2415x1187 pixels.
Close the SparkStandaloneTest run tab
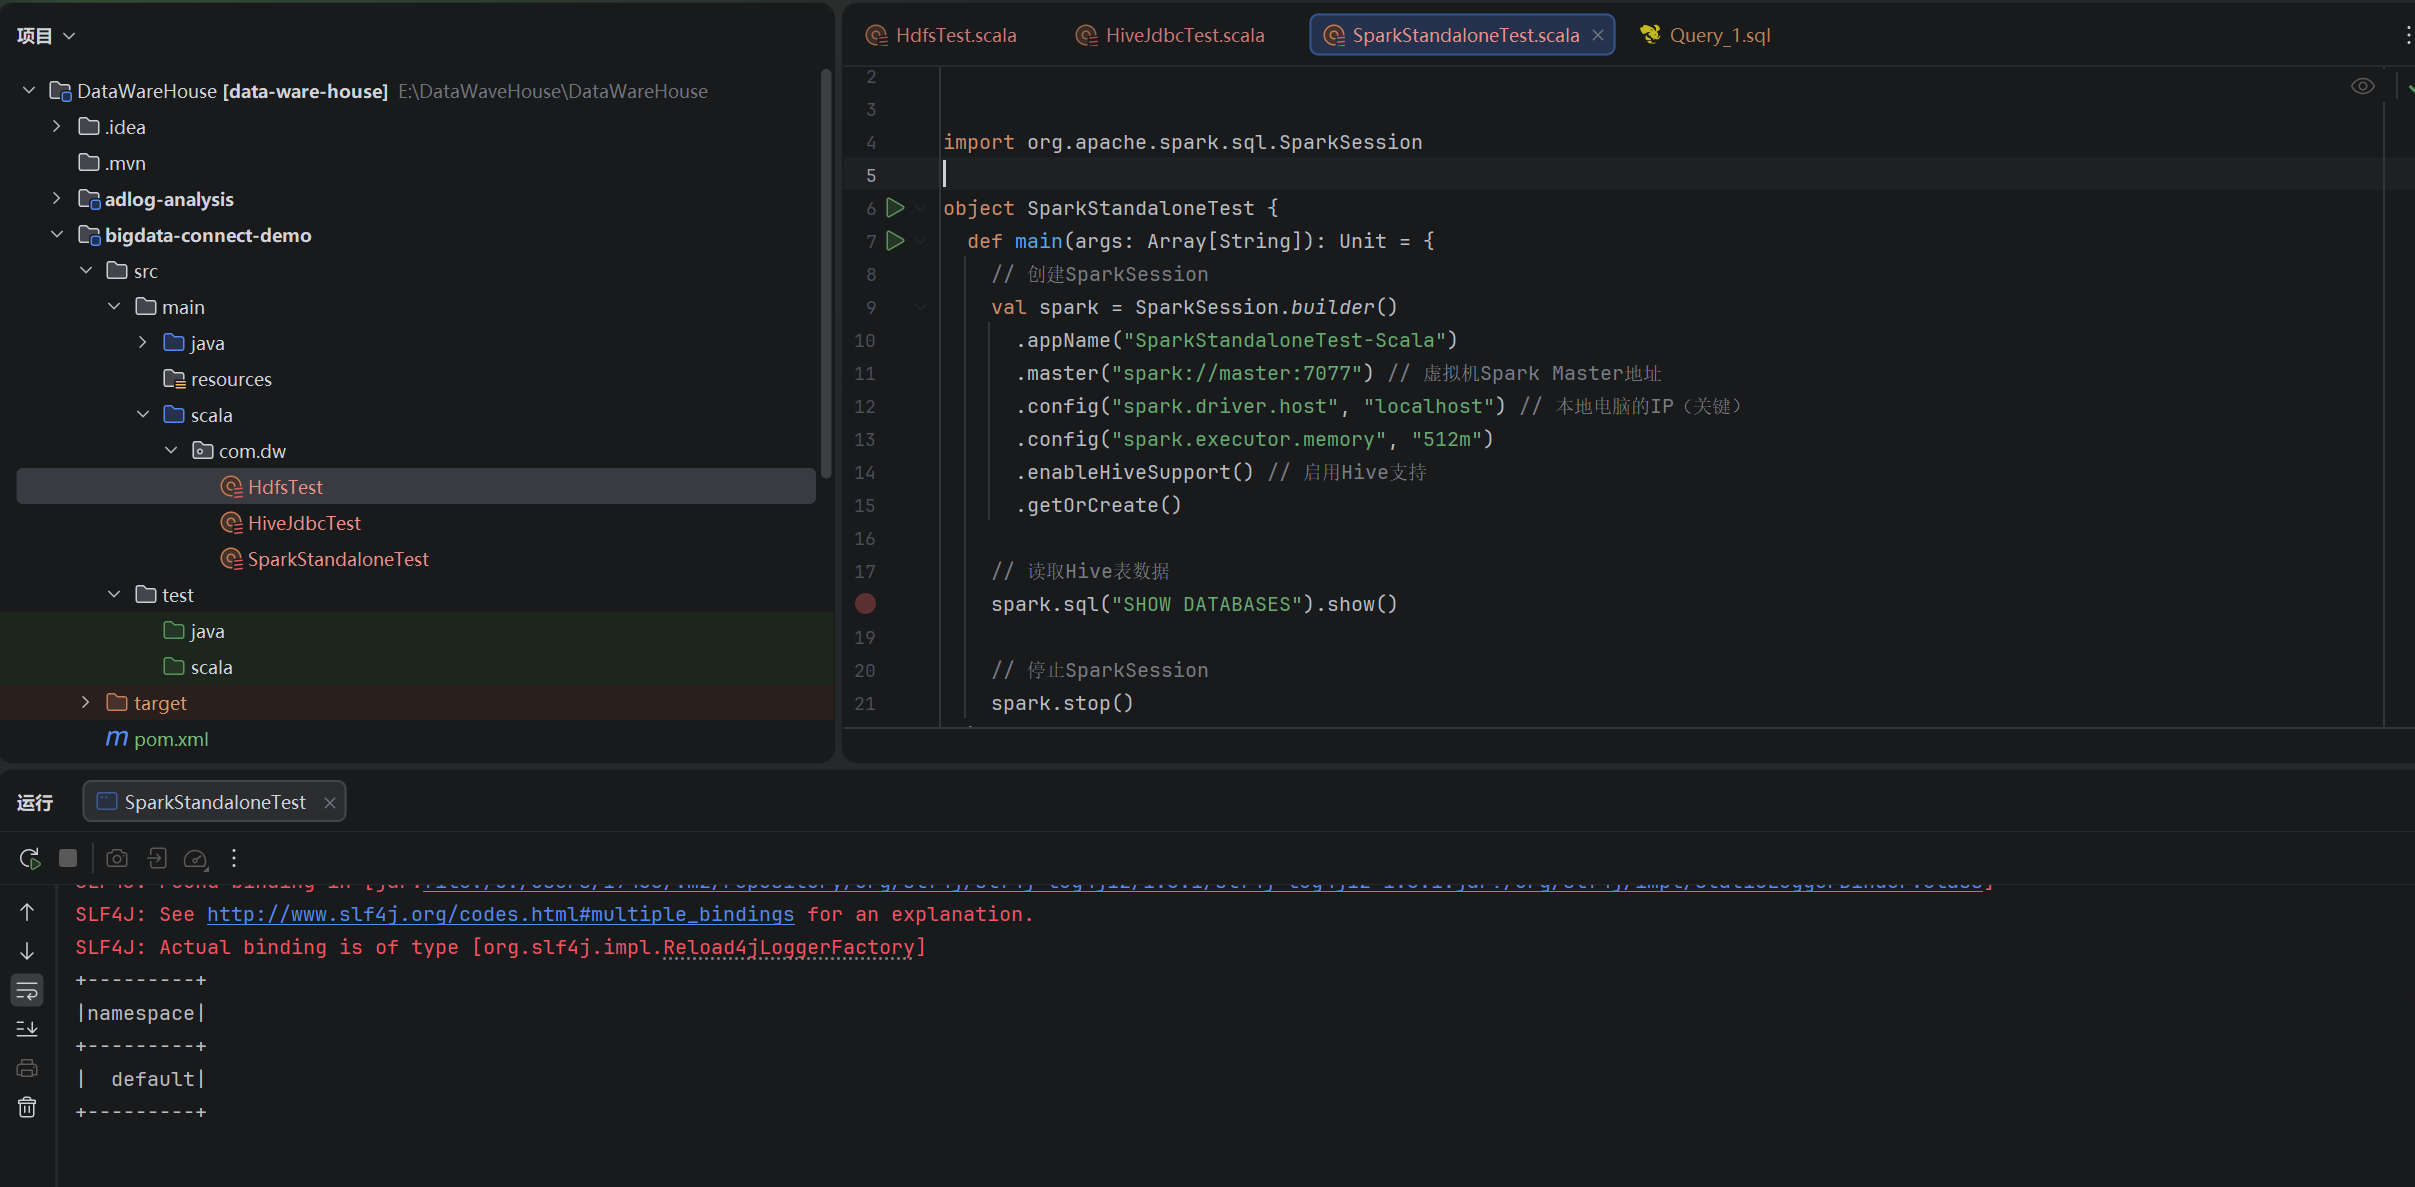pos(329,803)
